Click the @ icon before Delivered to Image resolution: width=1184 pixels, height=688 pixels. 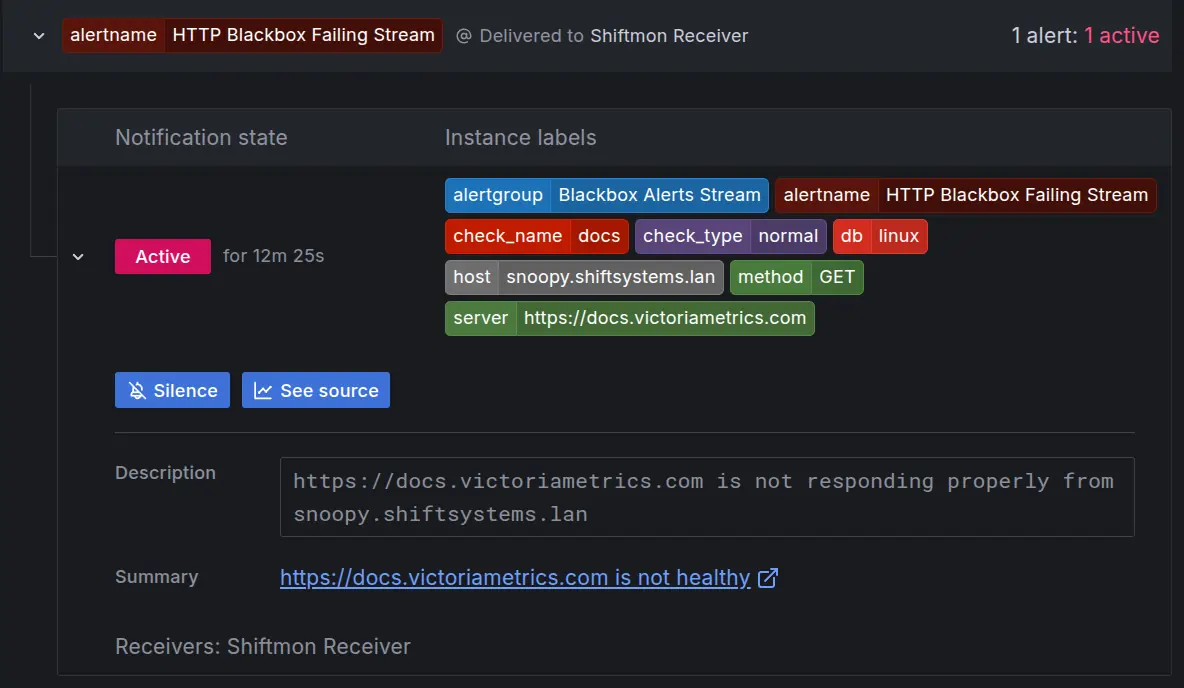pos(464,35)
